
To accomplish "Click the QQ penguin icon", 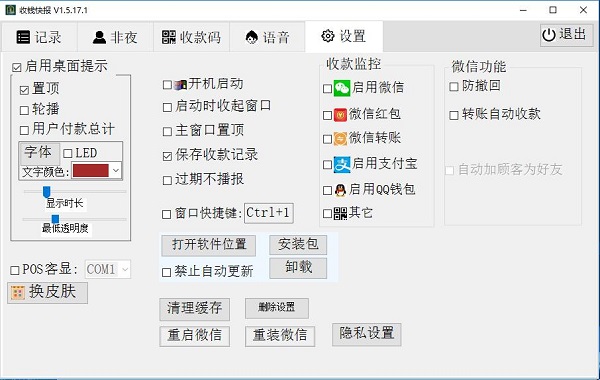I will [x=340, y=190].
